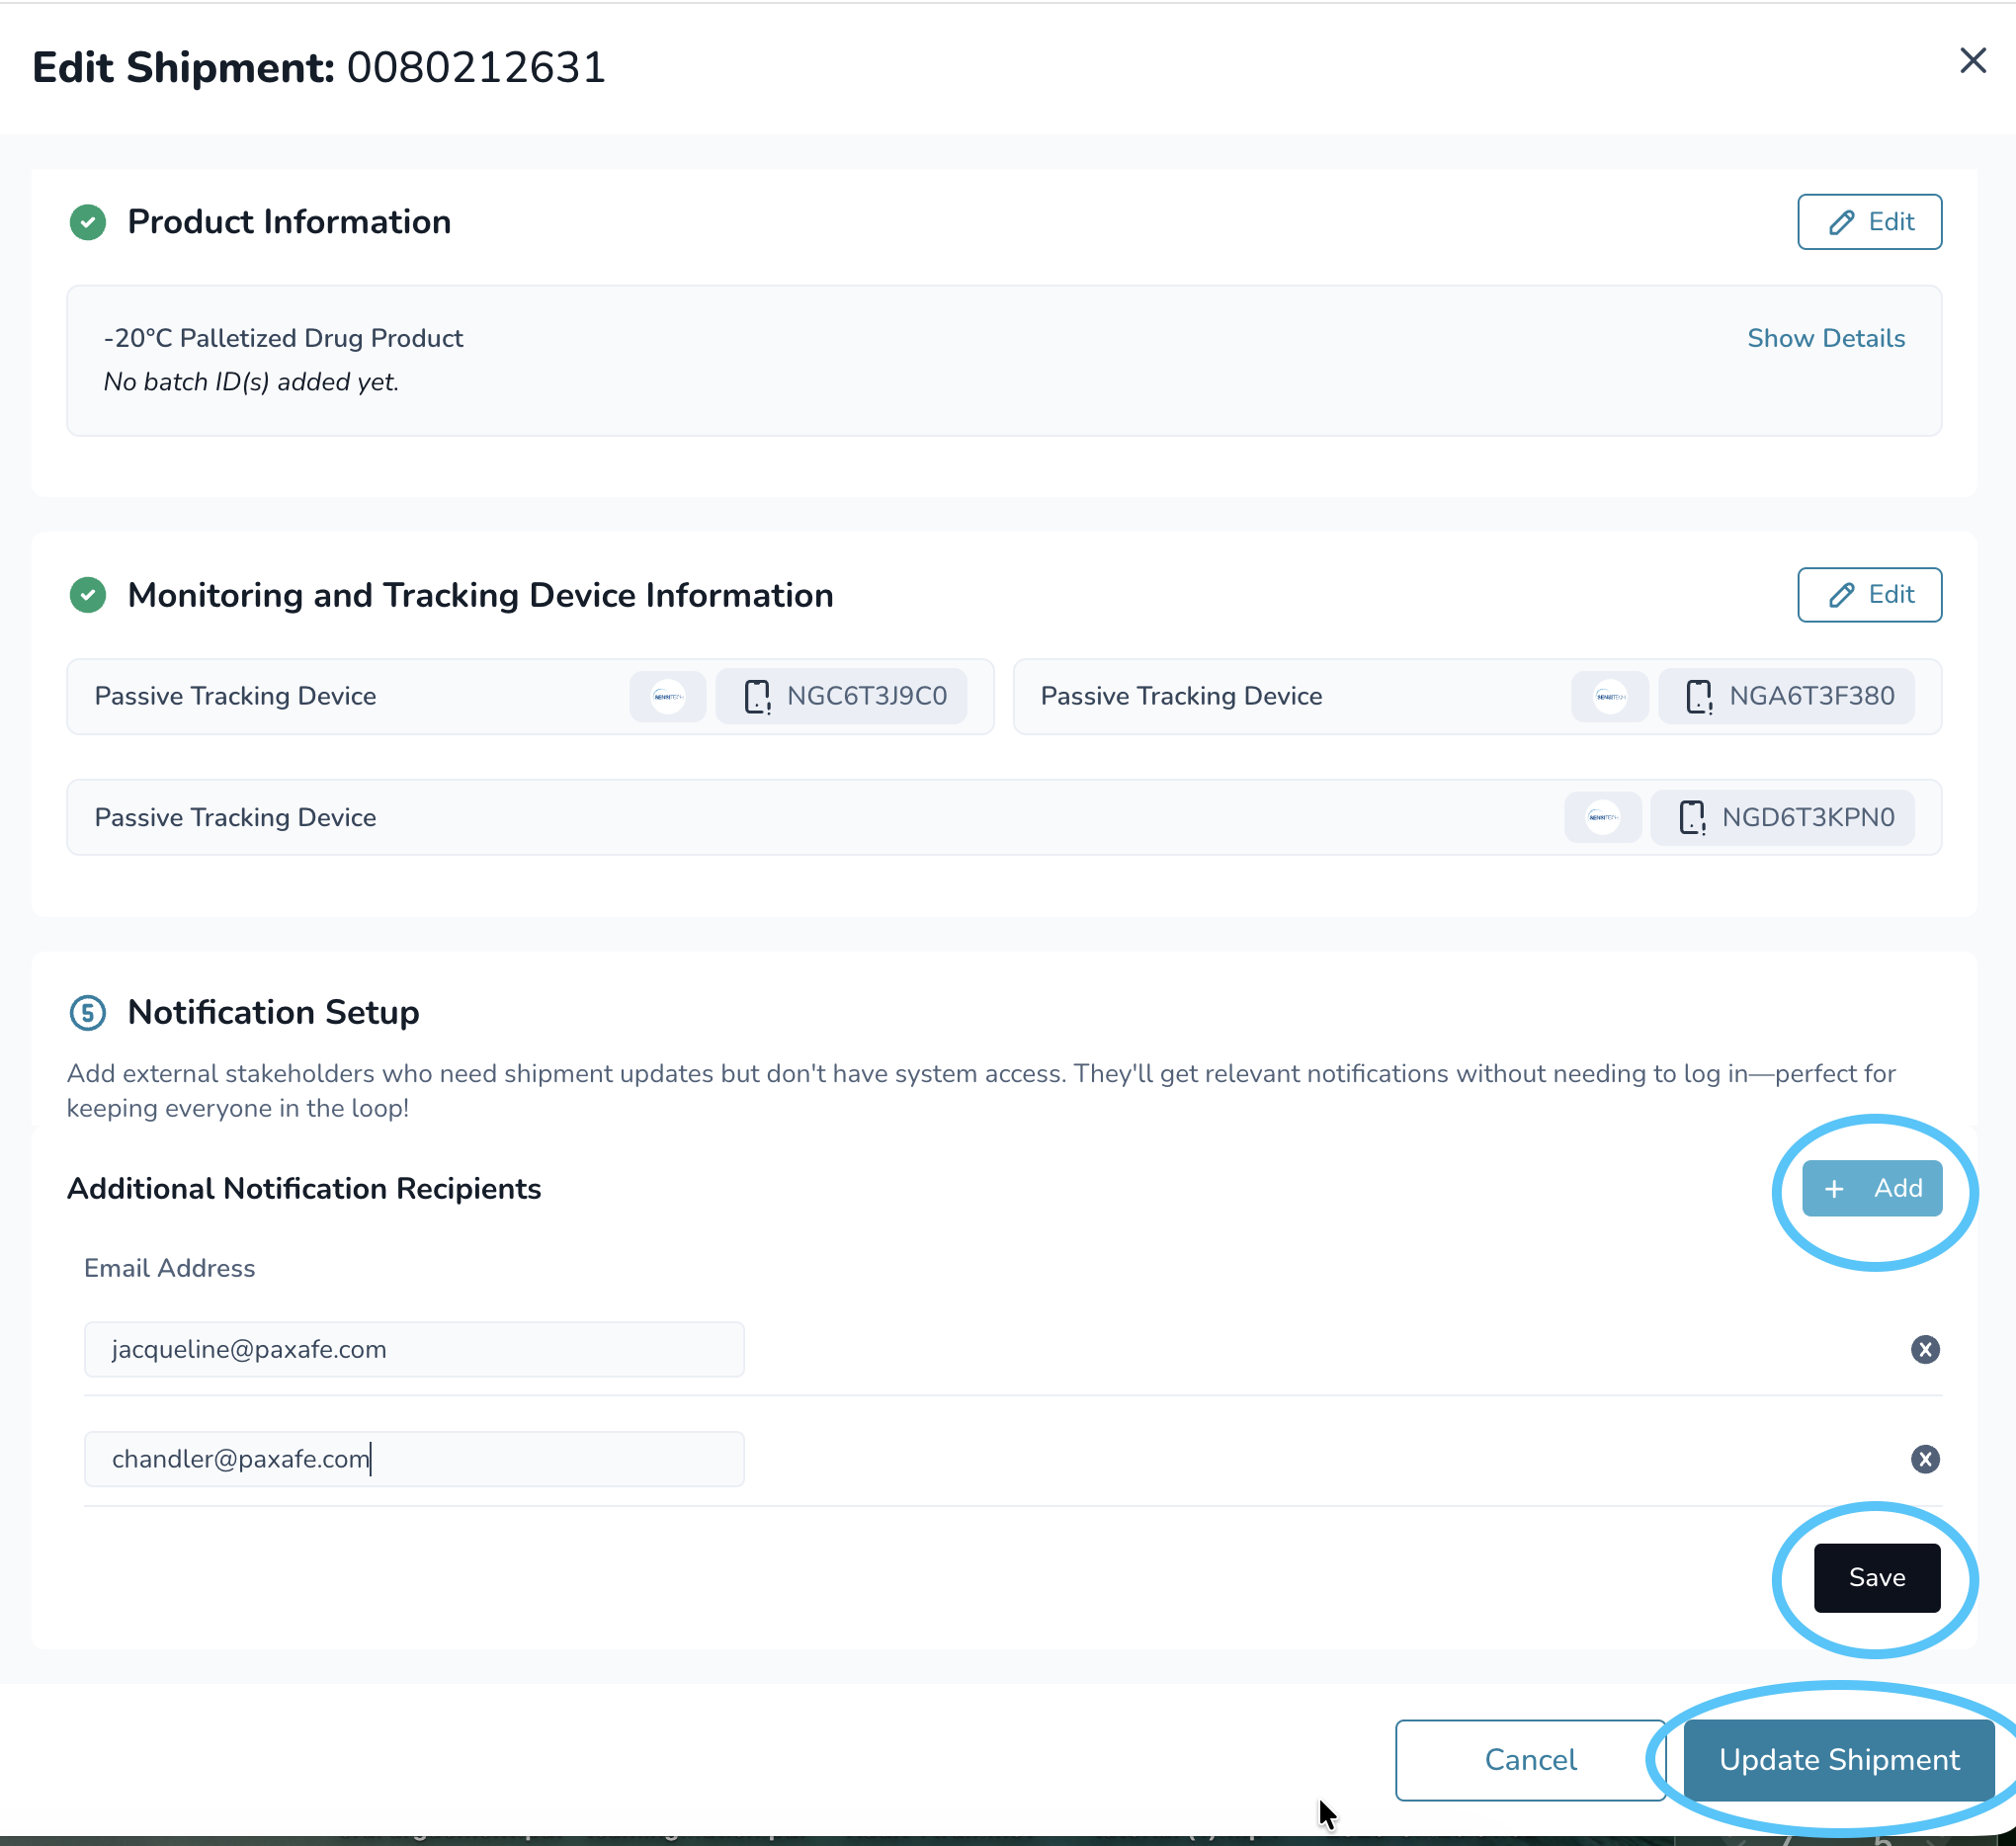Image resolution: width=2016 pixels, height=1846 pixels.
Task: Click the green check beside Monitoring and Tracking
Action: [88, 595]
